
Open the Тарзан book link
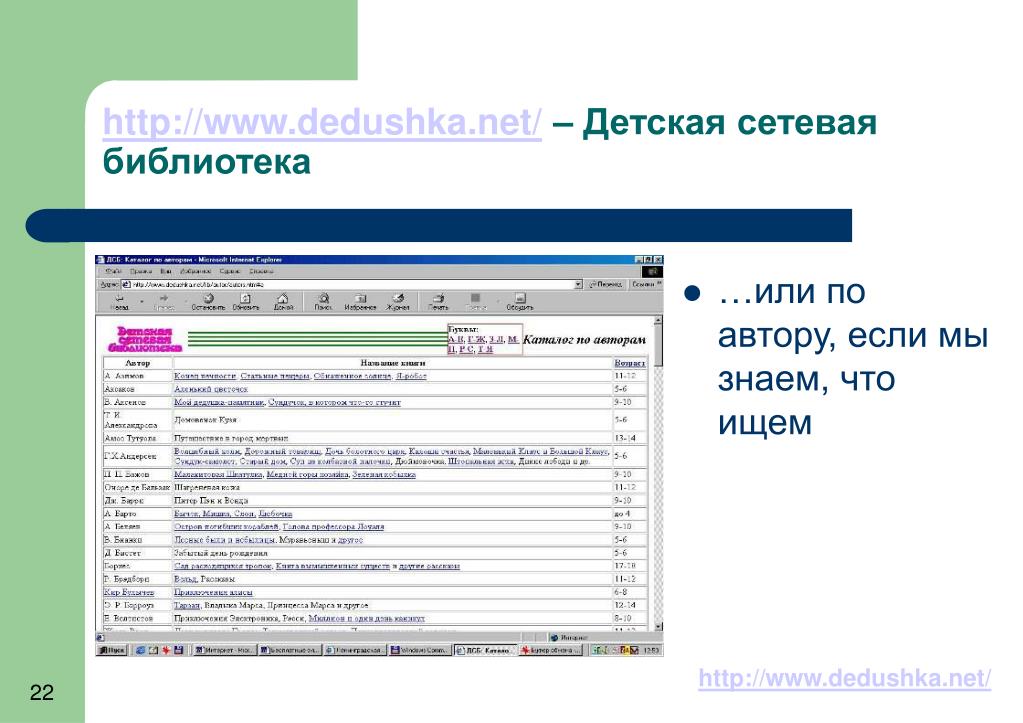(x=187, y=606)
